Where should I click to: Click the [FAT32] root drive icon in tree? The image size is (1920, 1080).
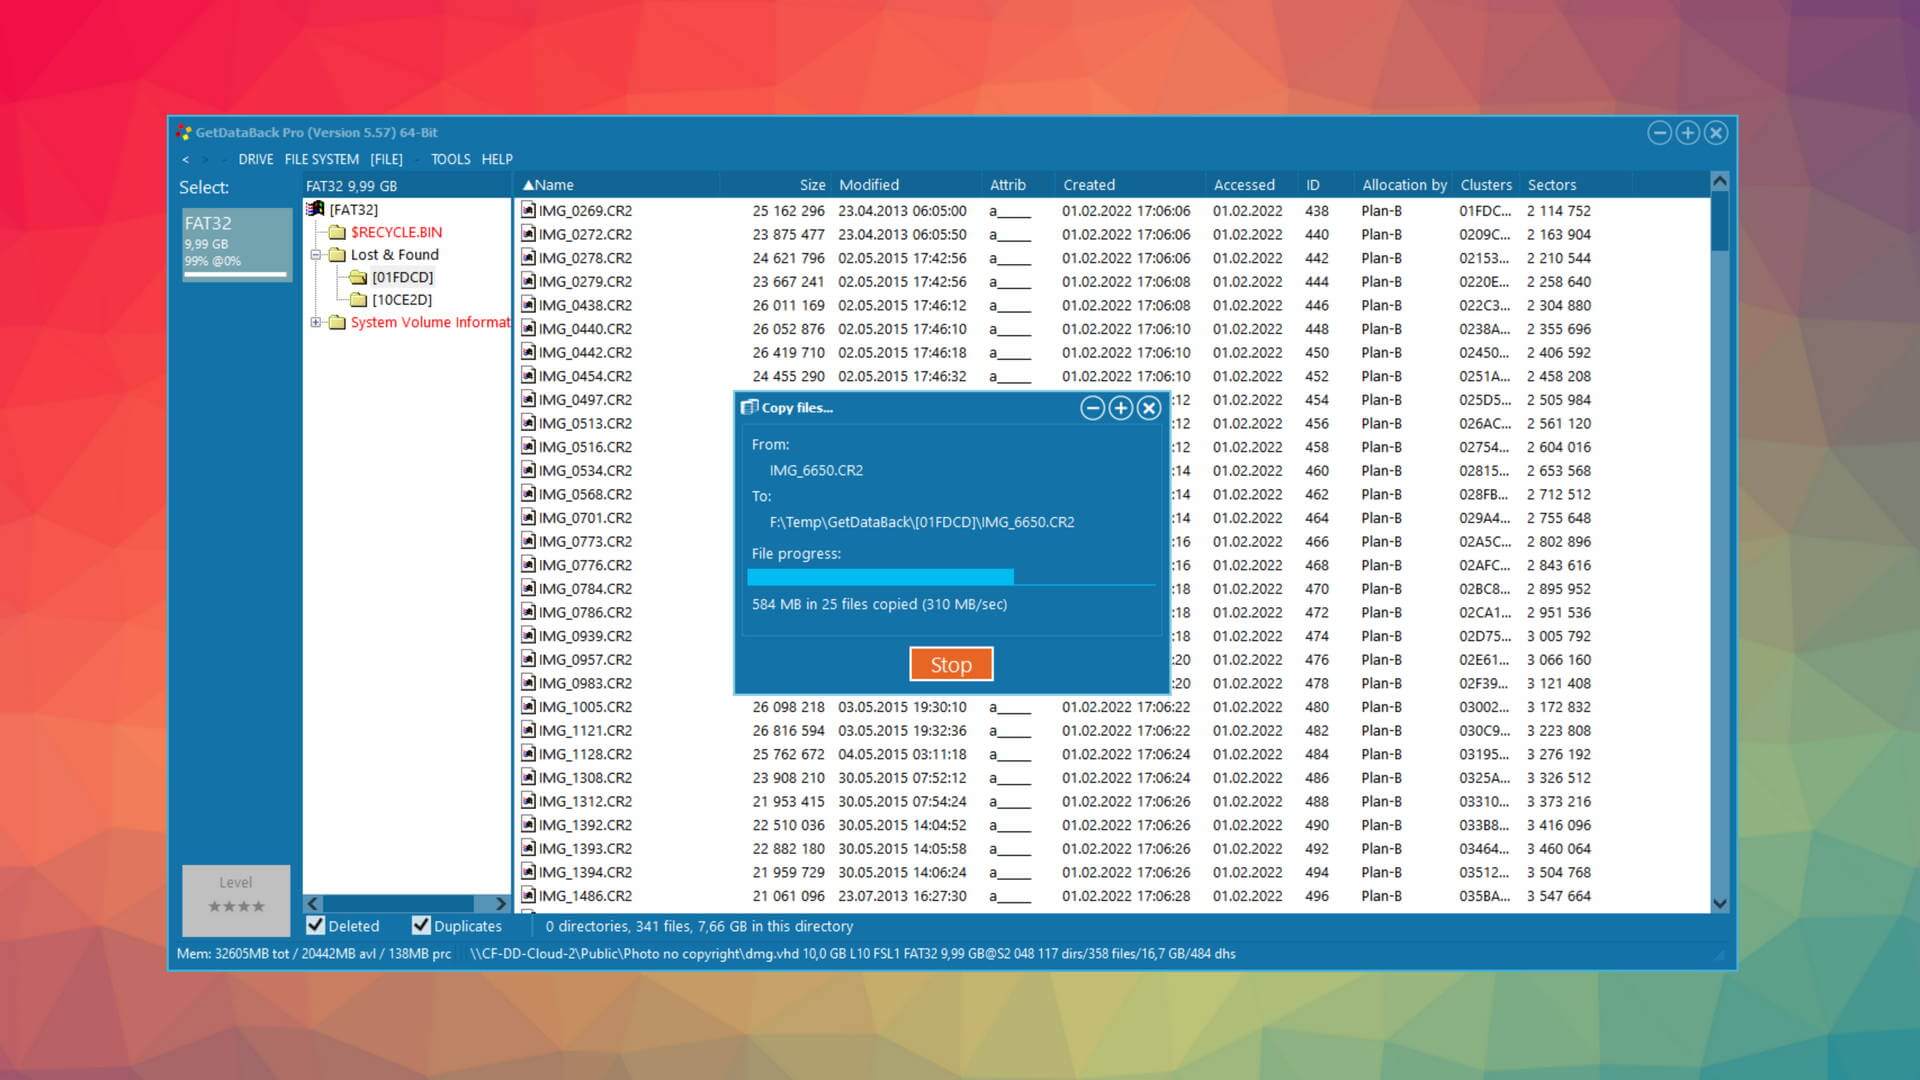click(315, 209)
